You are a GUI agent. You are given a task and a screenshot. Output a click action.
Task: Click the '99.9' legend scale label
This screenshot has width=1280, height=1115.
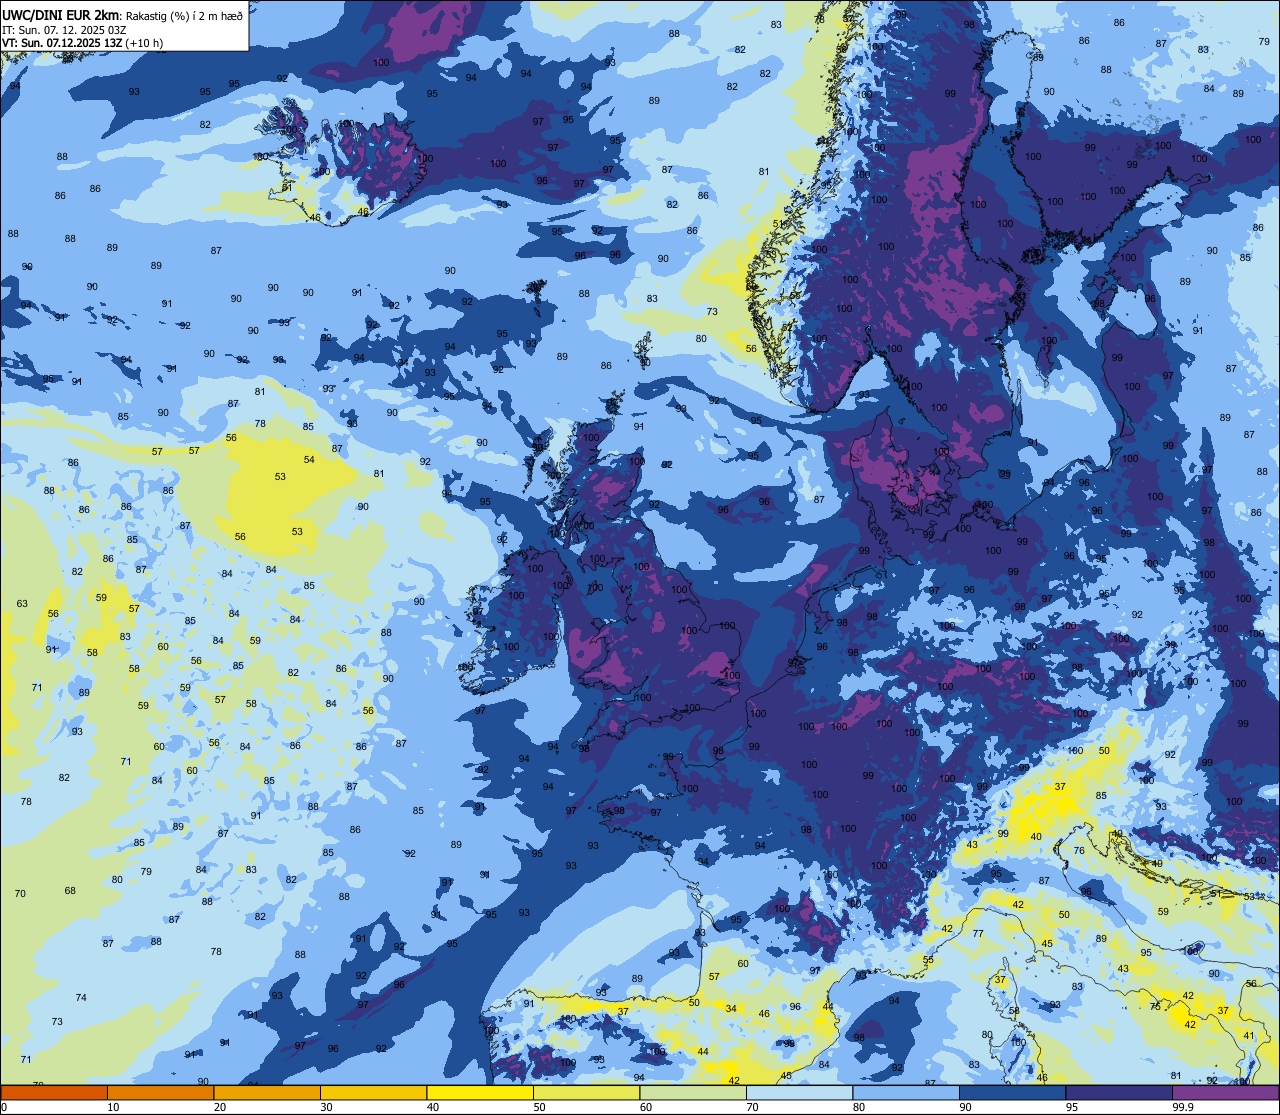1182,1107
